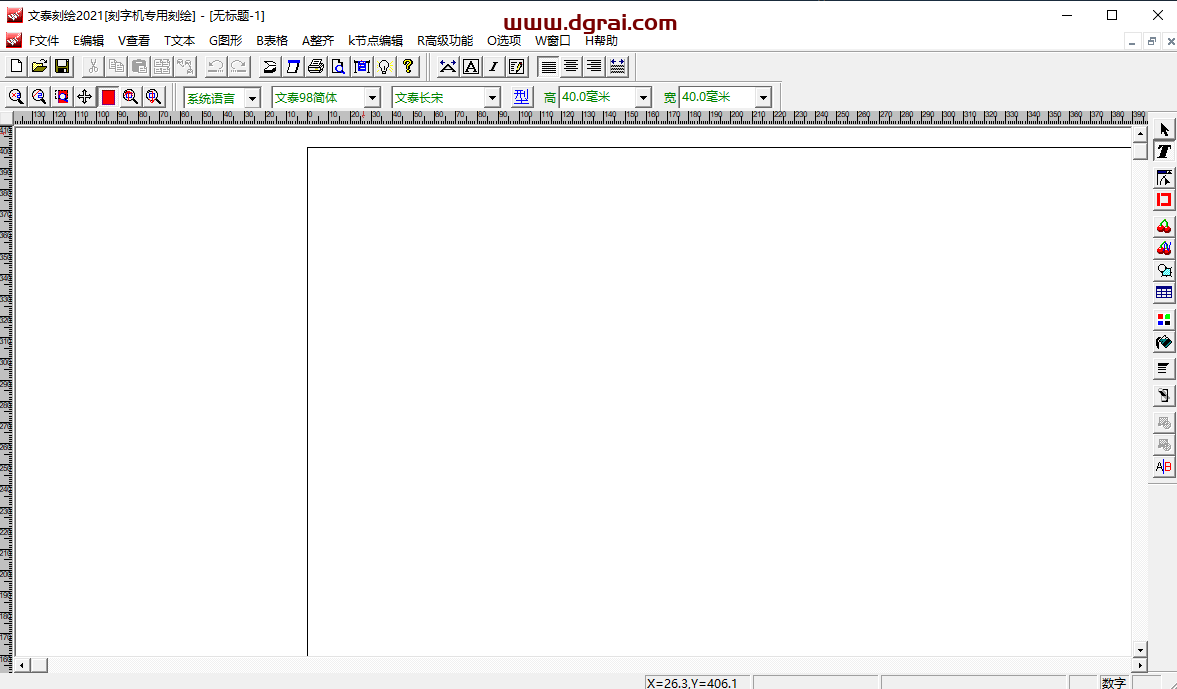Click the Paste clipboard icon

point(140,67)
